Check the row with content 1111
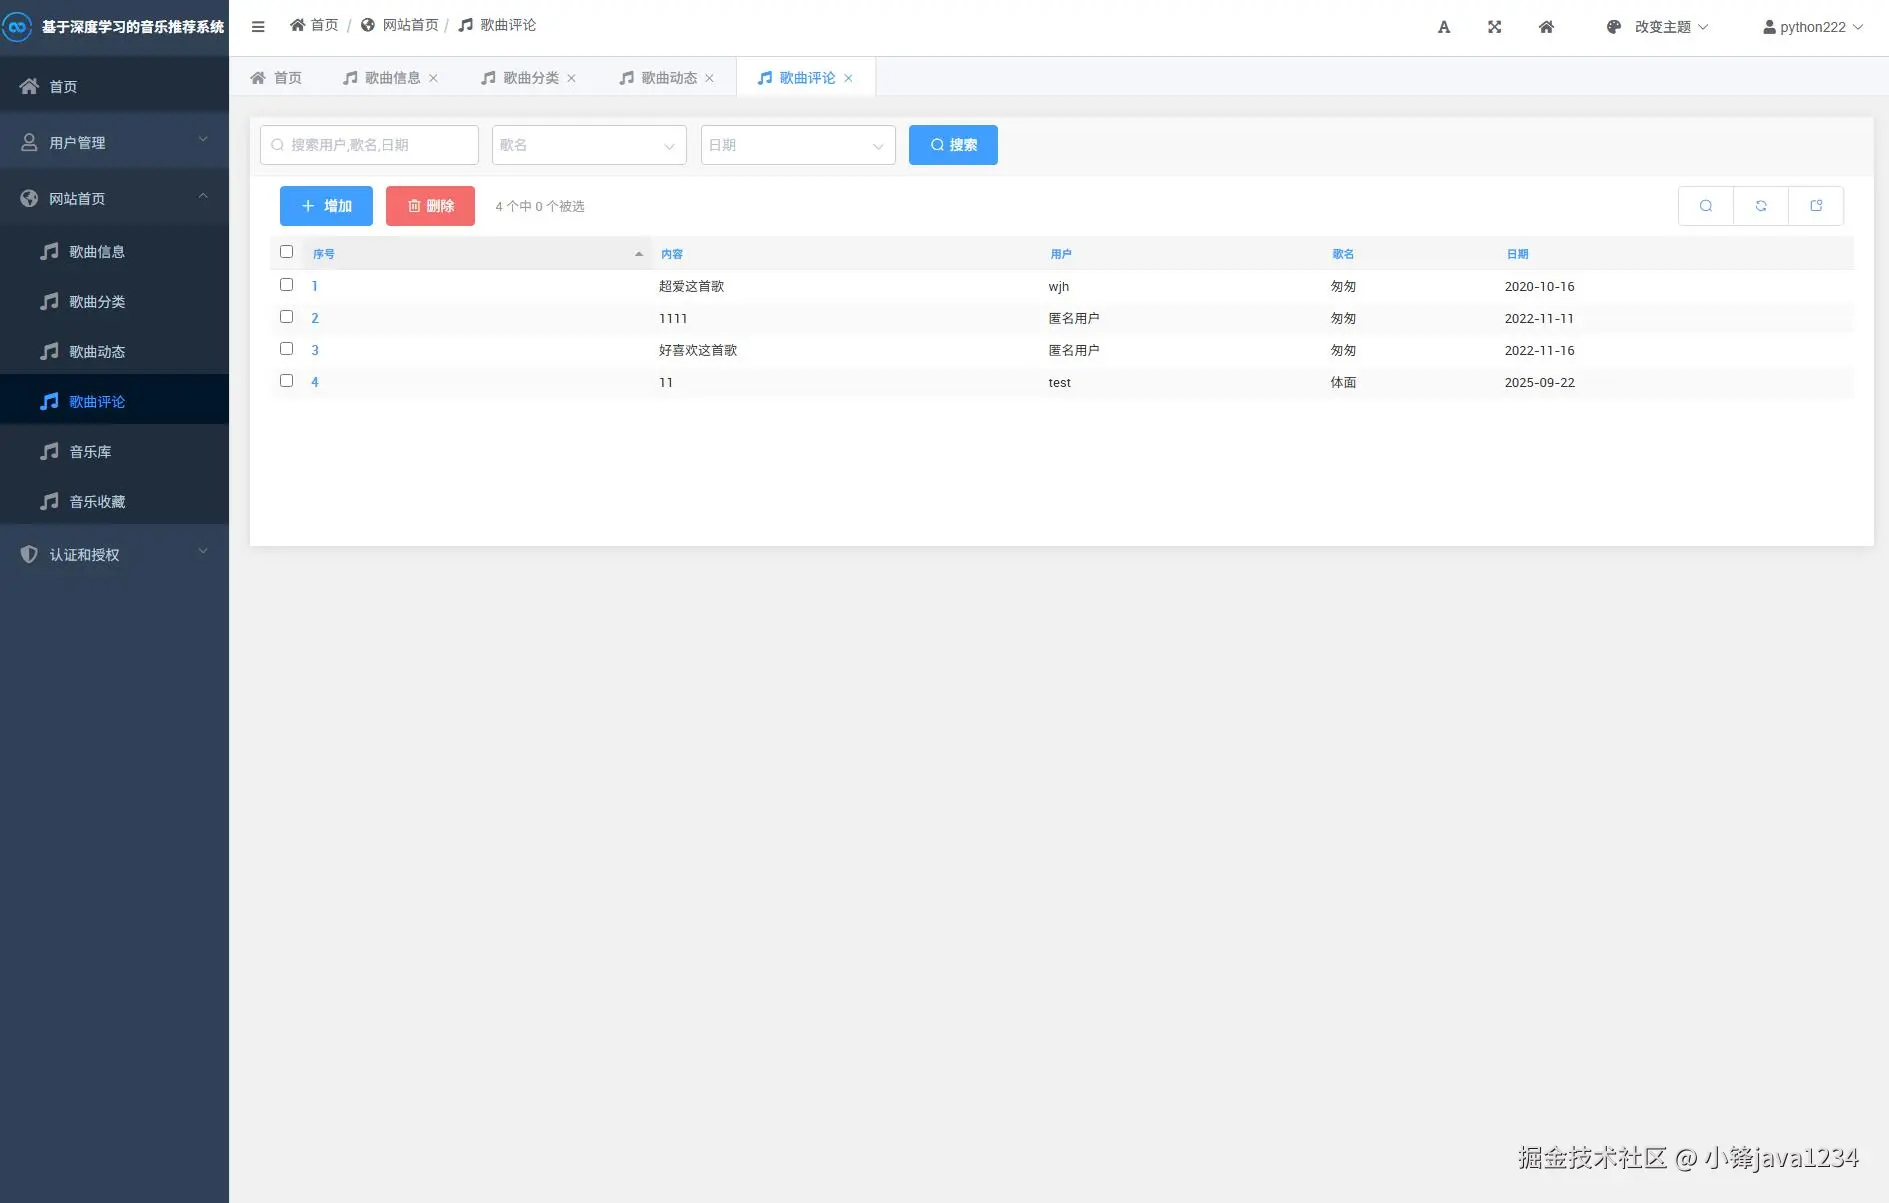Viewport: 1889px width, 1203px height. [287, 317]
